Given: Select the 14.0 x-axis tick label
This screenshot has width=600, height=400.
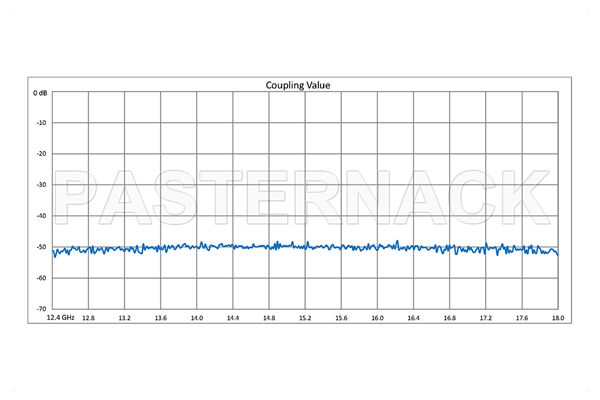Looking at the screenshot, I should (197, 318).
